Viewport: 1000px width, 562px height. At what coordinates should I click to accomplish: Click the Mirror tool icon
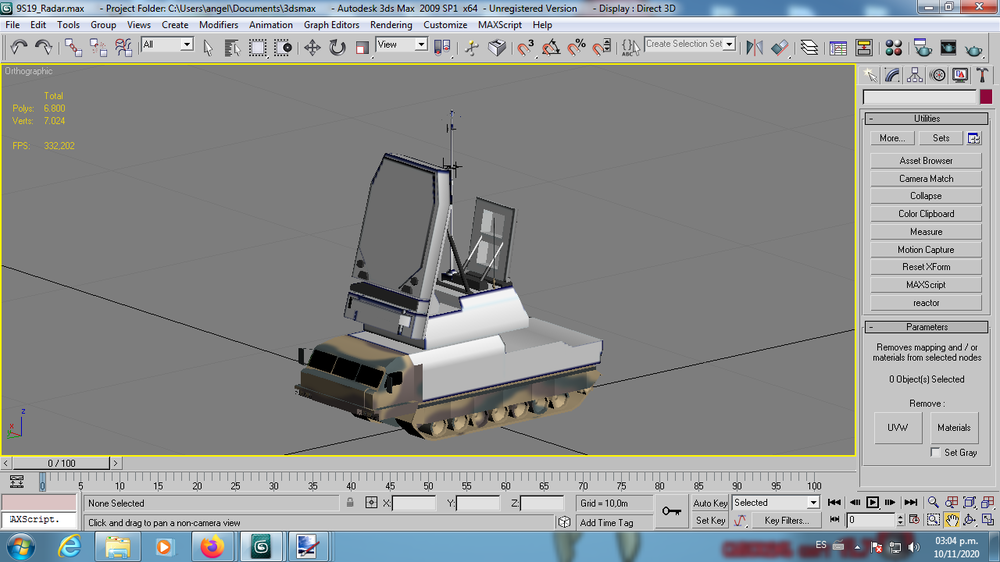tap(754, 48)
